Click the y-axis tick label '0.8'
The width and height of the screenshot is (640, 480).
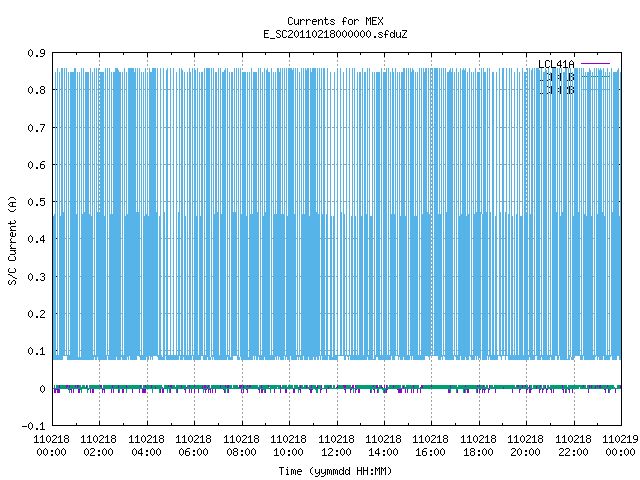click(36, 90)
